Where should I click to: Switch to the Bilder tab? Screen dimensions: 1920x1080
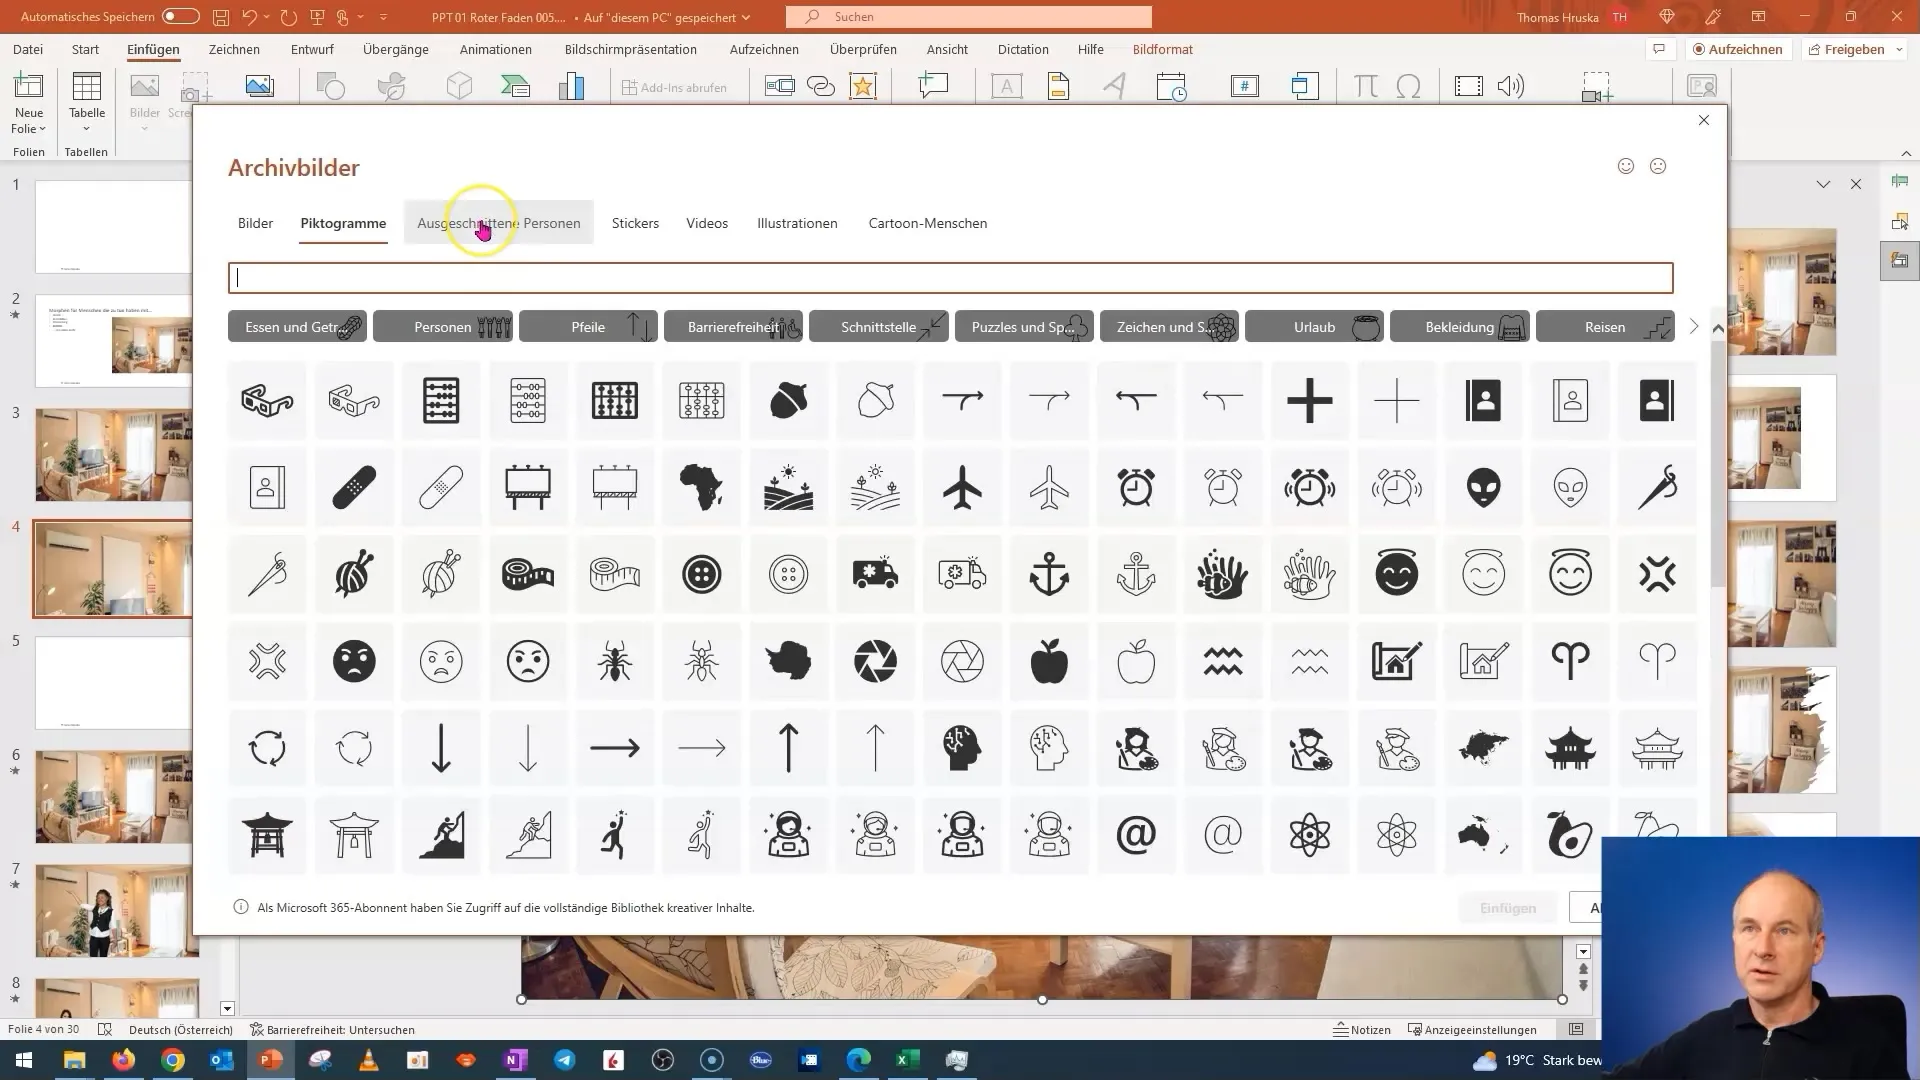(255, 223)
